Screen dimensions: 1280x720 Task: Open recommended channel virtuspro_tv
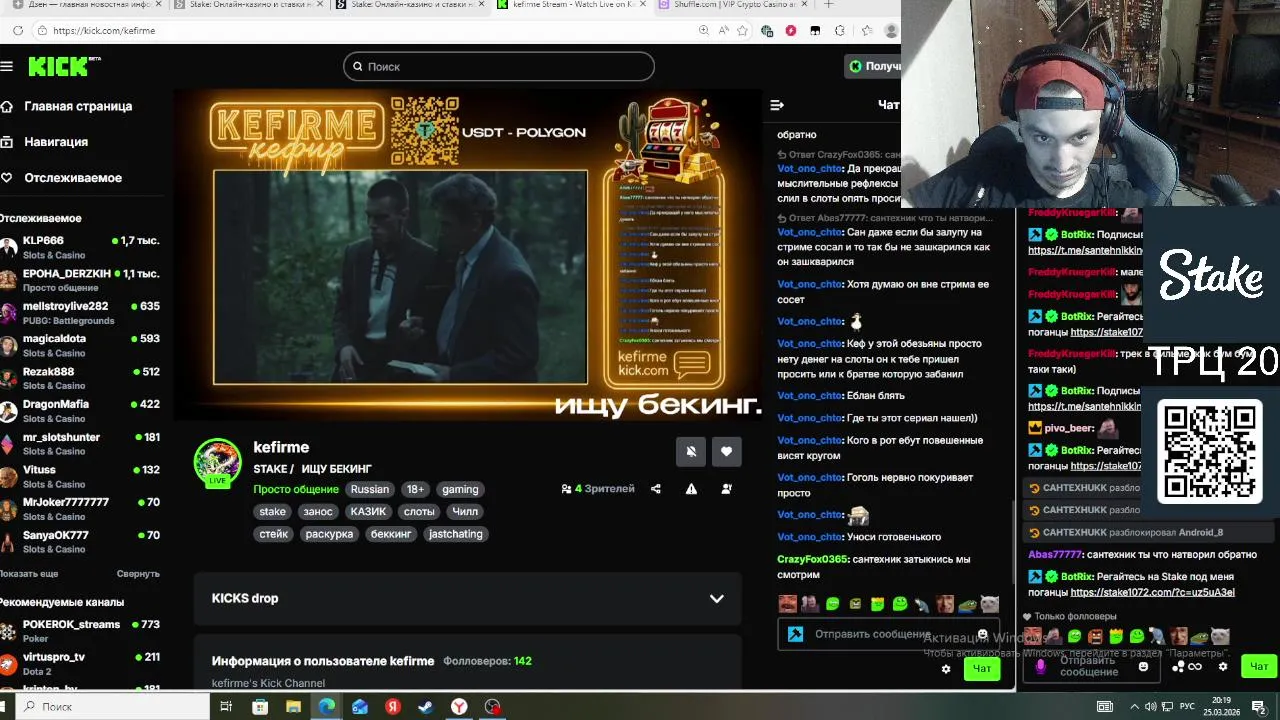80,664
